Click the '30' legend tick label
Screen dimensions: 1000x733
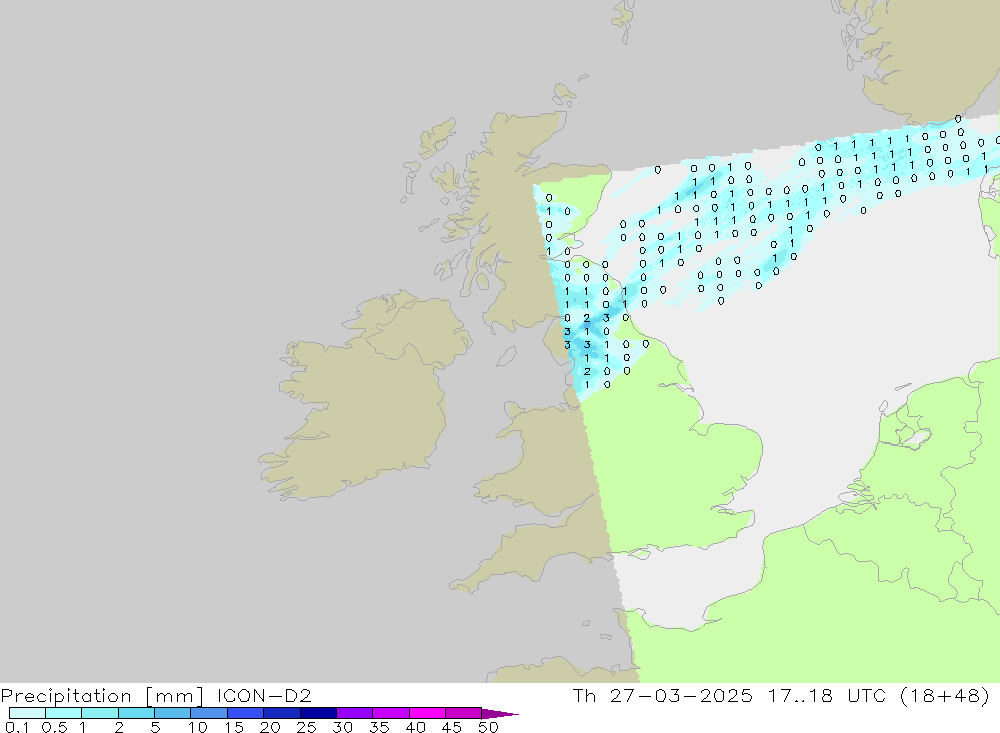tap(342, 727)
